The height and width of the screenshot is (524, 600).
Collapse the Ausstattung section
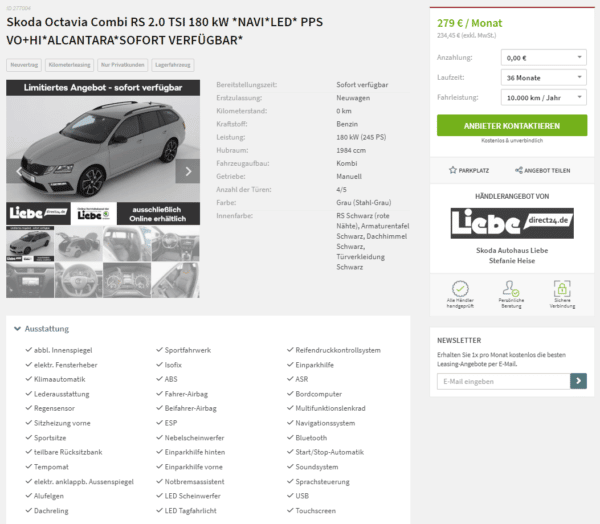coord(41,328)
